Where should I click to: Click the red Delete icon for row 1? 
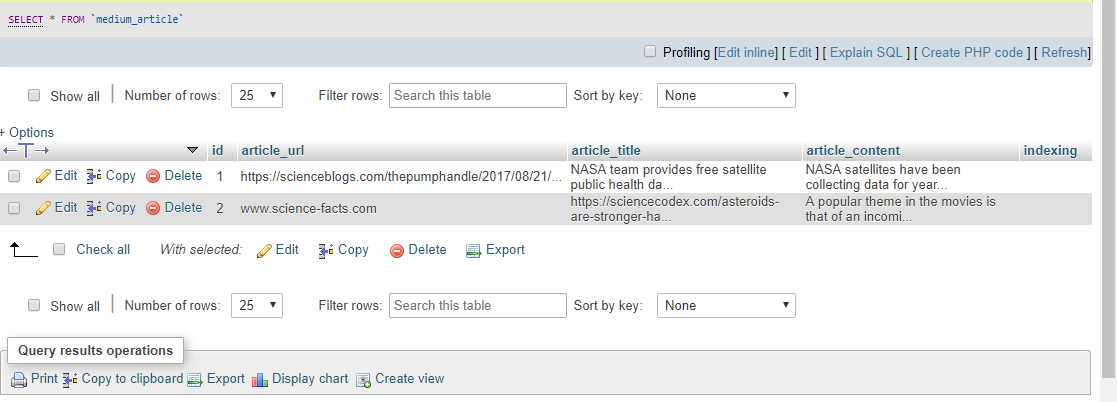pos(152,176)
